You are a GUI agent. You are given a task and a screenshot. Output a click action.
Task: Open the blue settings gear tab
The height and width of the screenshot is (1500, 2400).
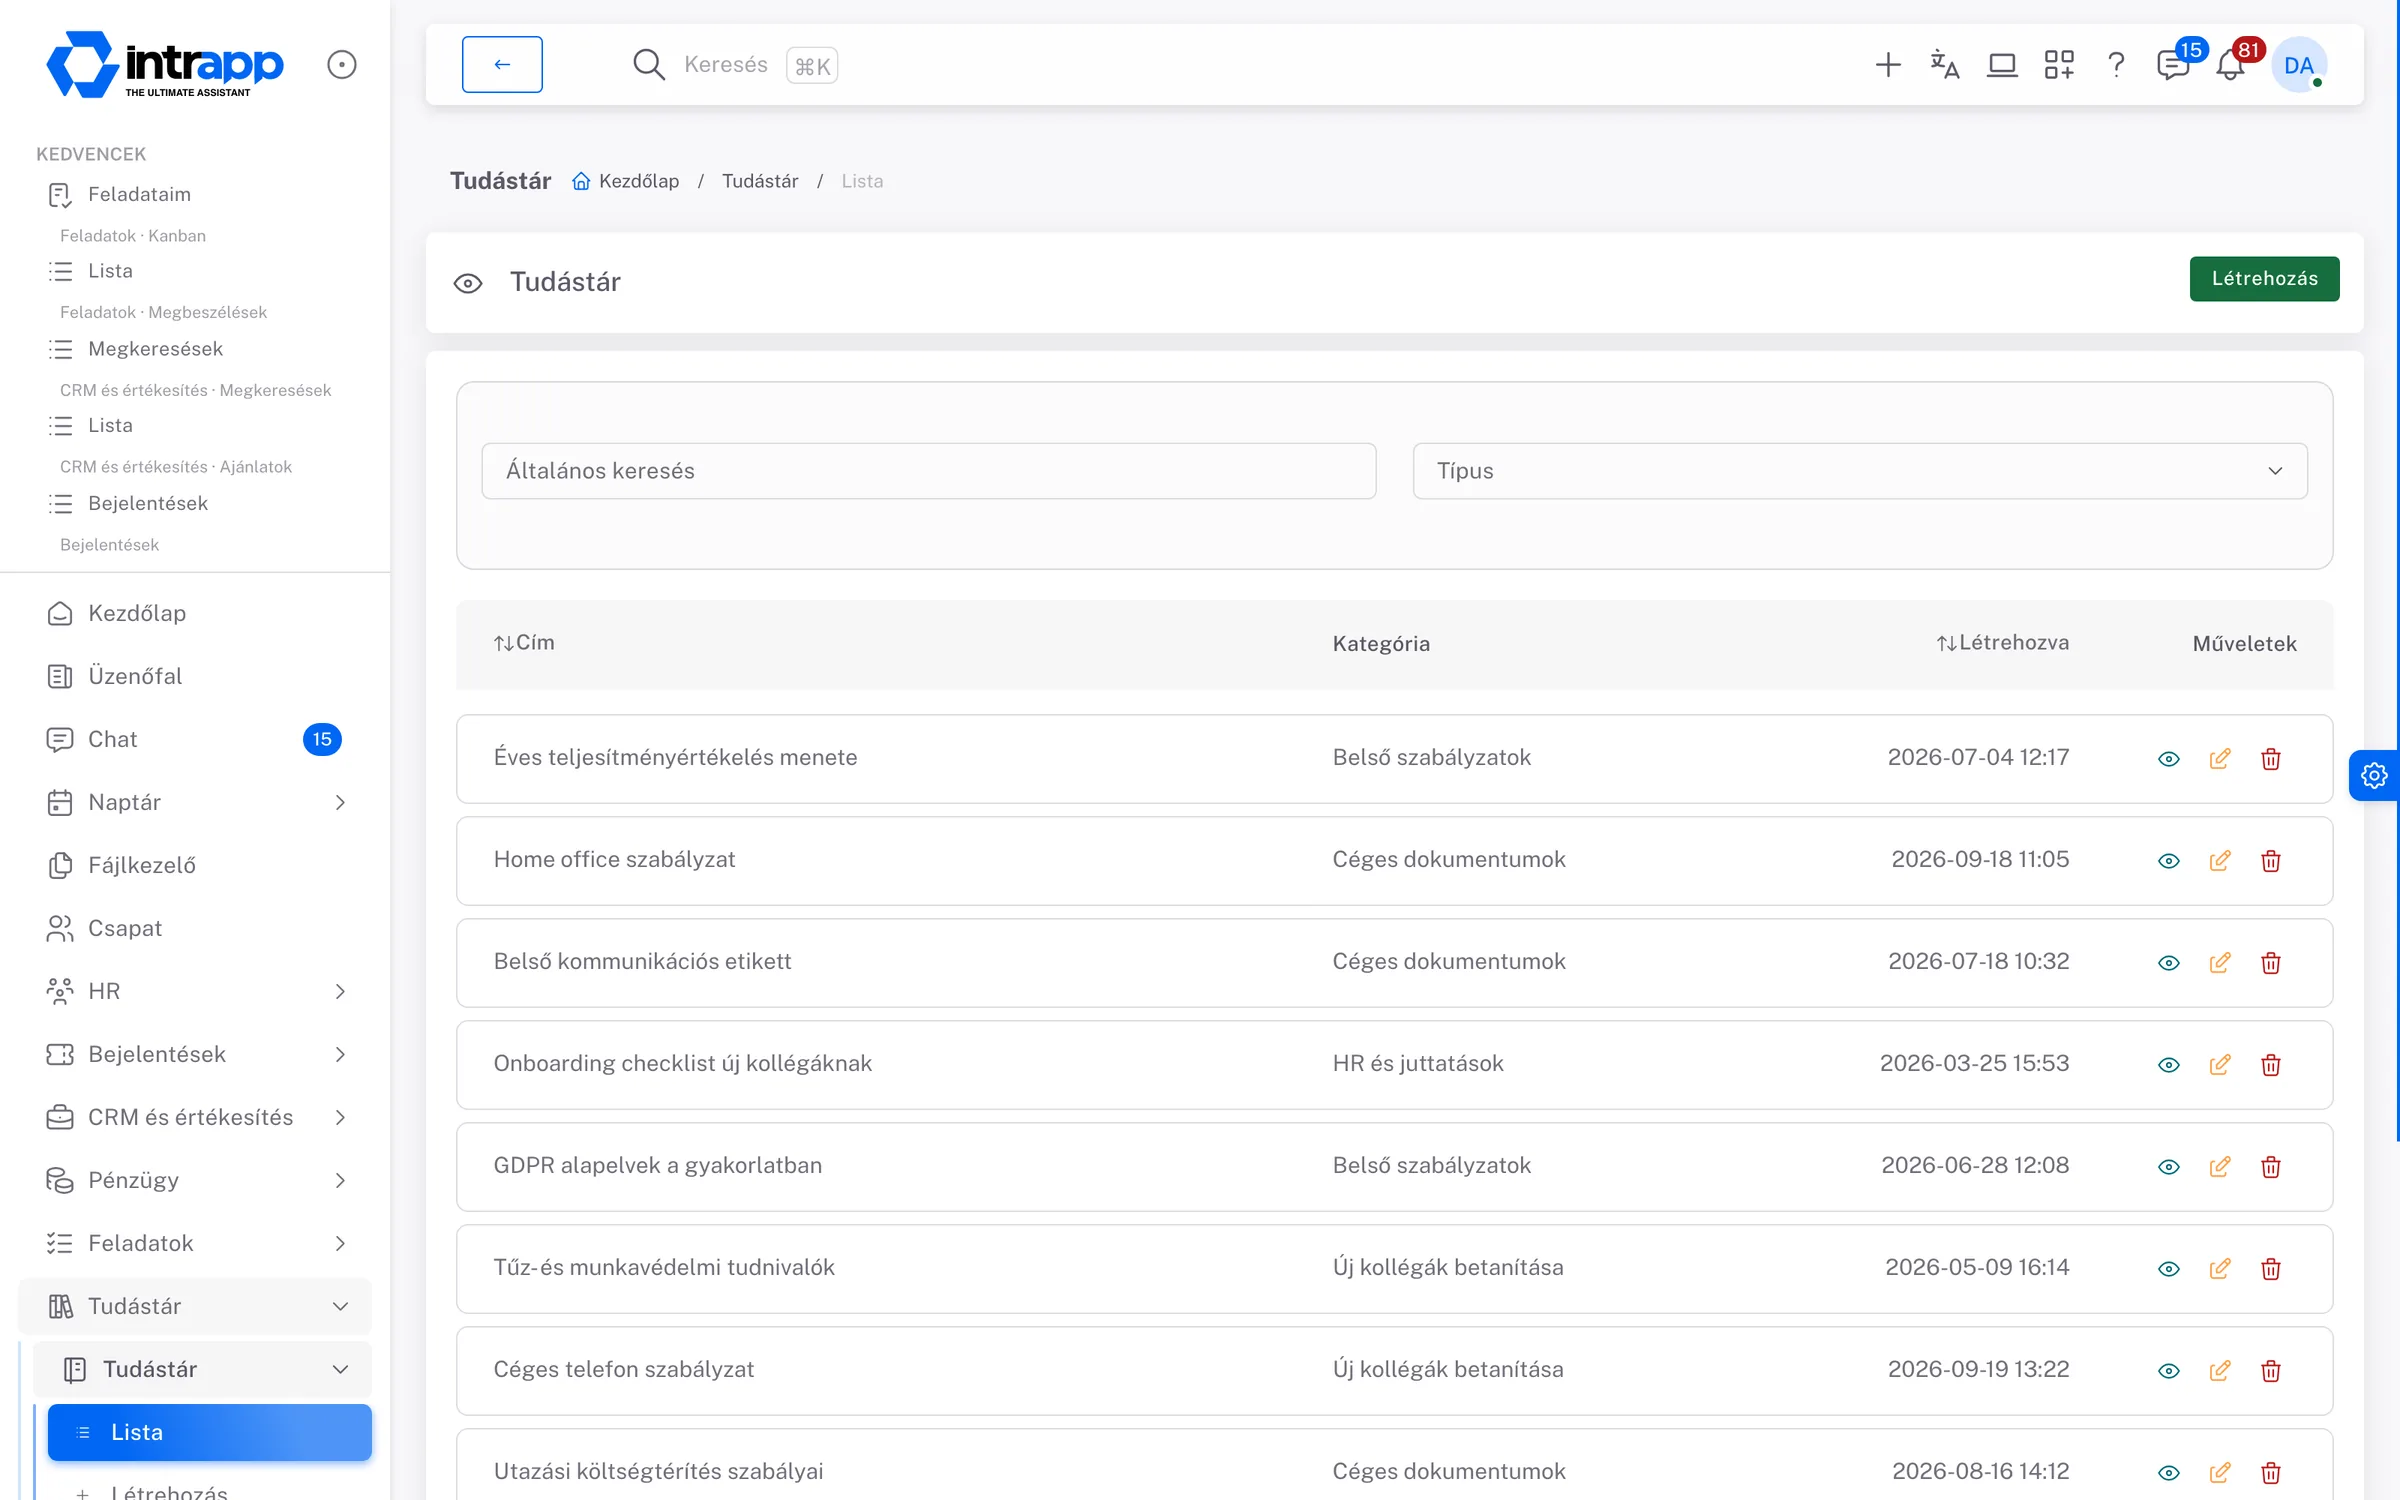tap(2374, 775)
